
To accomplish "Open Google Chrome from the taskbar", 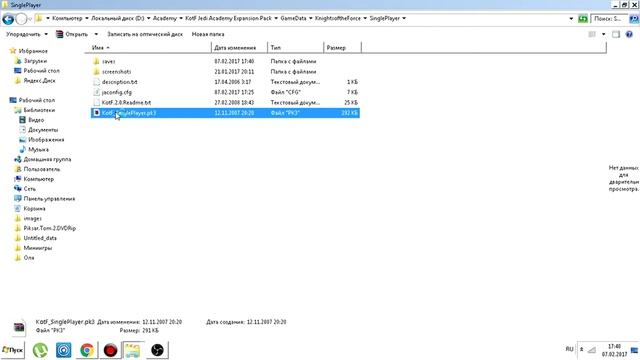I will [87, 350].
